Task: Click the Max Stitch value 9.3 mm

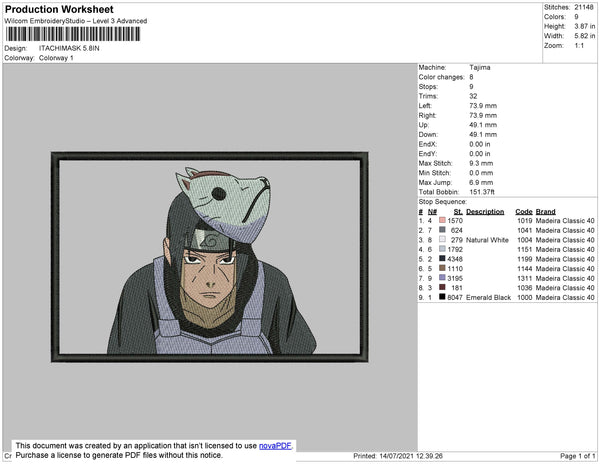Action: click(481, 163)
